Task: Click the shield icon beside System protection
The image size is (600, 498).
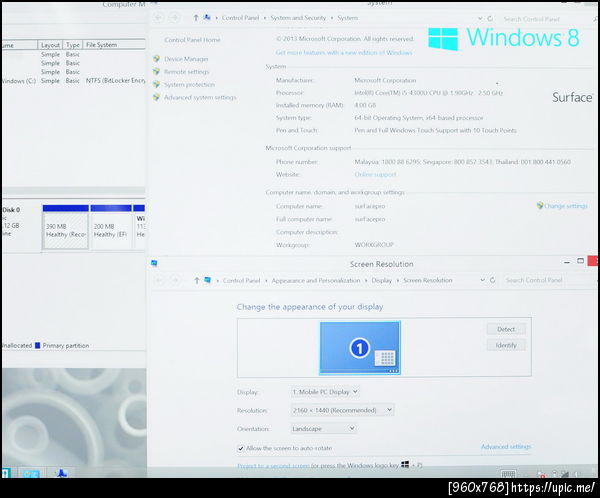Action: 156,84
